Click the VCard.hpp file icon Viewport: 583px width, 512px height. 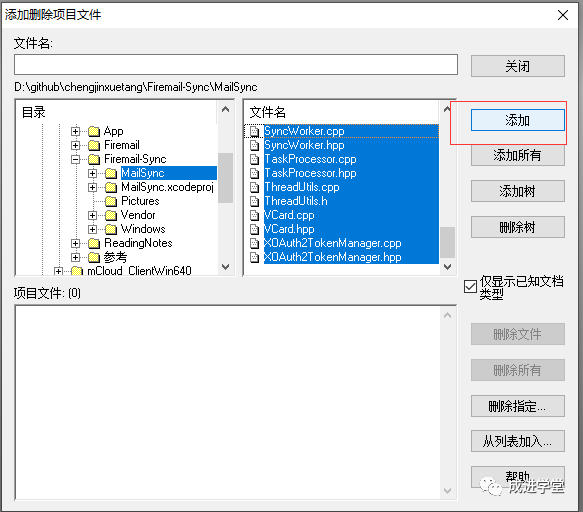point(255,229)
